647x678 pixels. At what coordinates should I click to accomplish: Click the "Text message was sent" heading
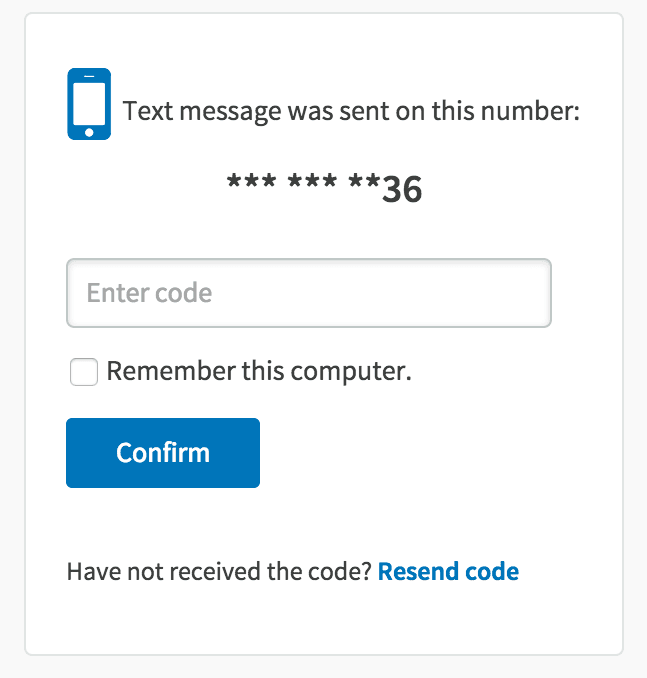(x=351, y=110)
